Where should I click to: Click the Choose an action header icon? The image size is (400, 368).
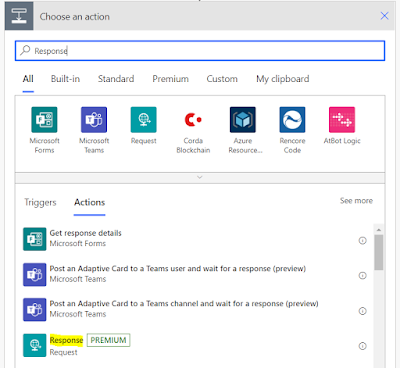(x=19, y=16)
